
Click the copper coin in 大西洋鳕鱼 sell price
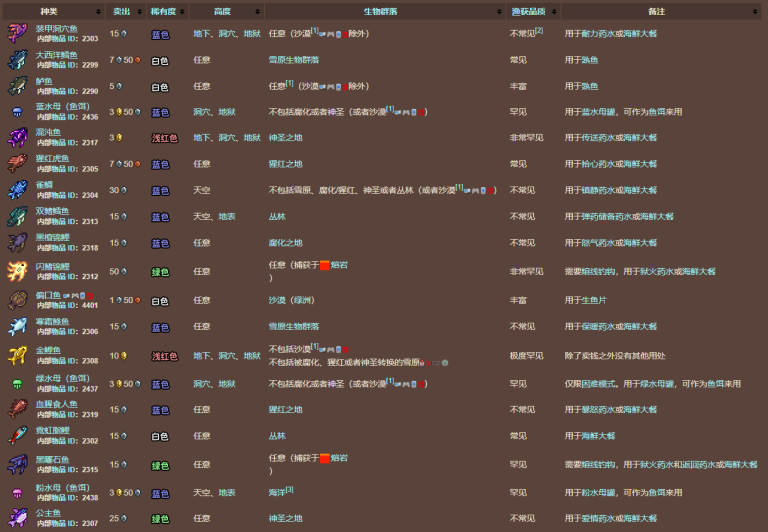(138, 60)
